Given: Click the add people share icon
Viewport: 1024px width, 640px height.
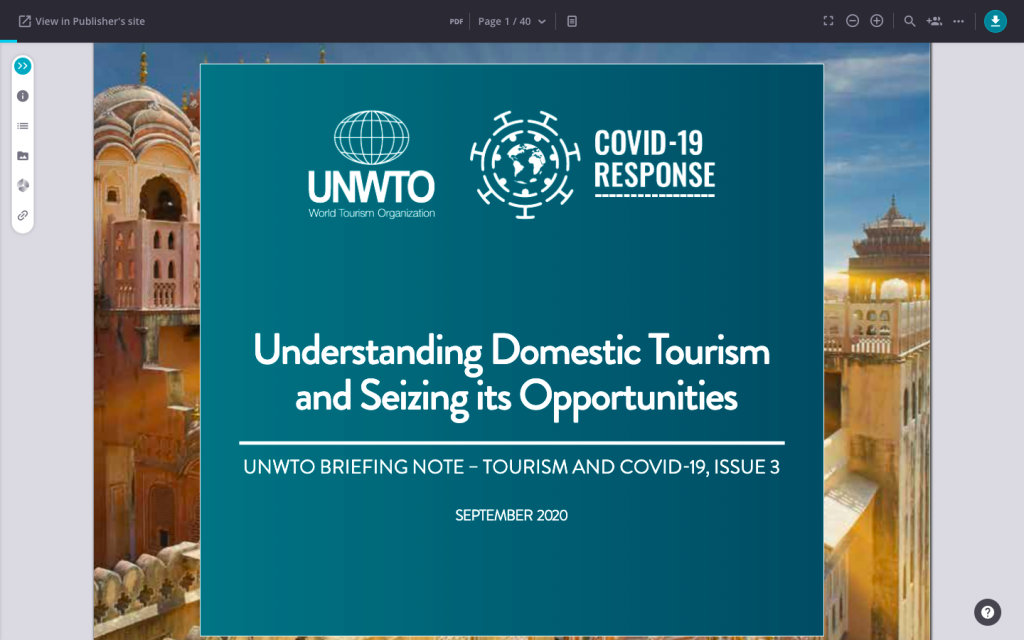Looking at the screenshot, I should tap(934, 21).
